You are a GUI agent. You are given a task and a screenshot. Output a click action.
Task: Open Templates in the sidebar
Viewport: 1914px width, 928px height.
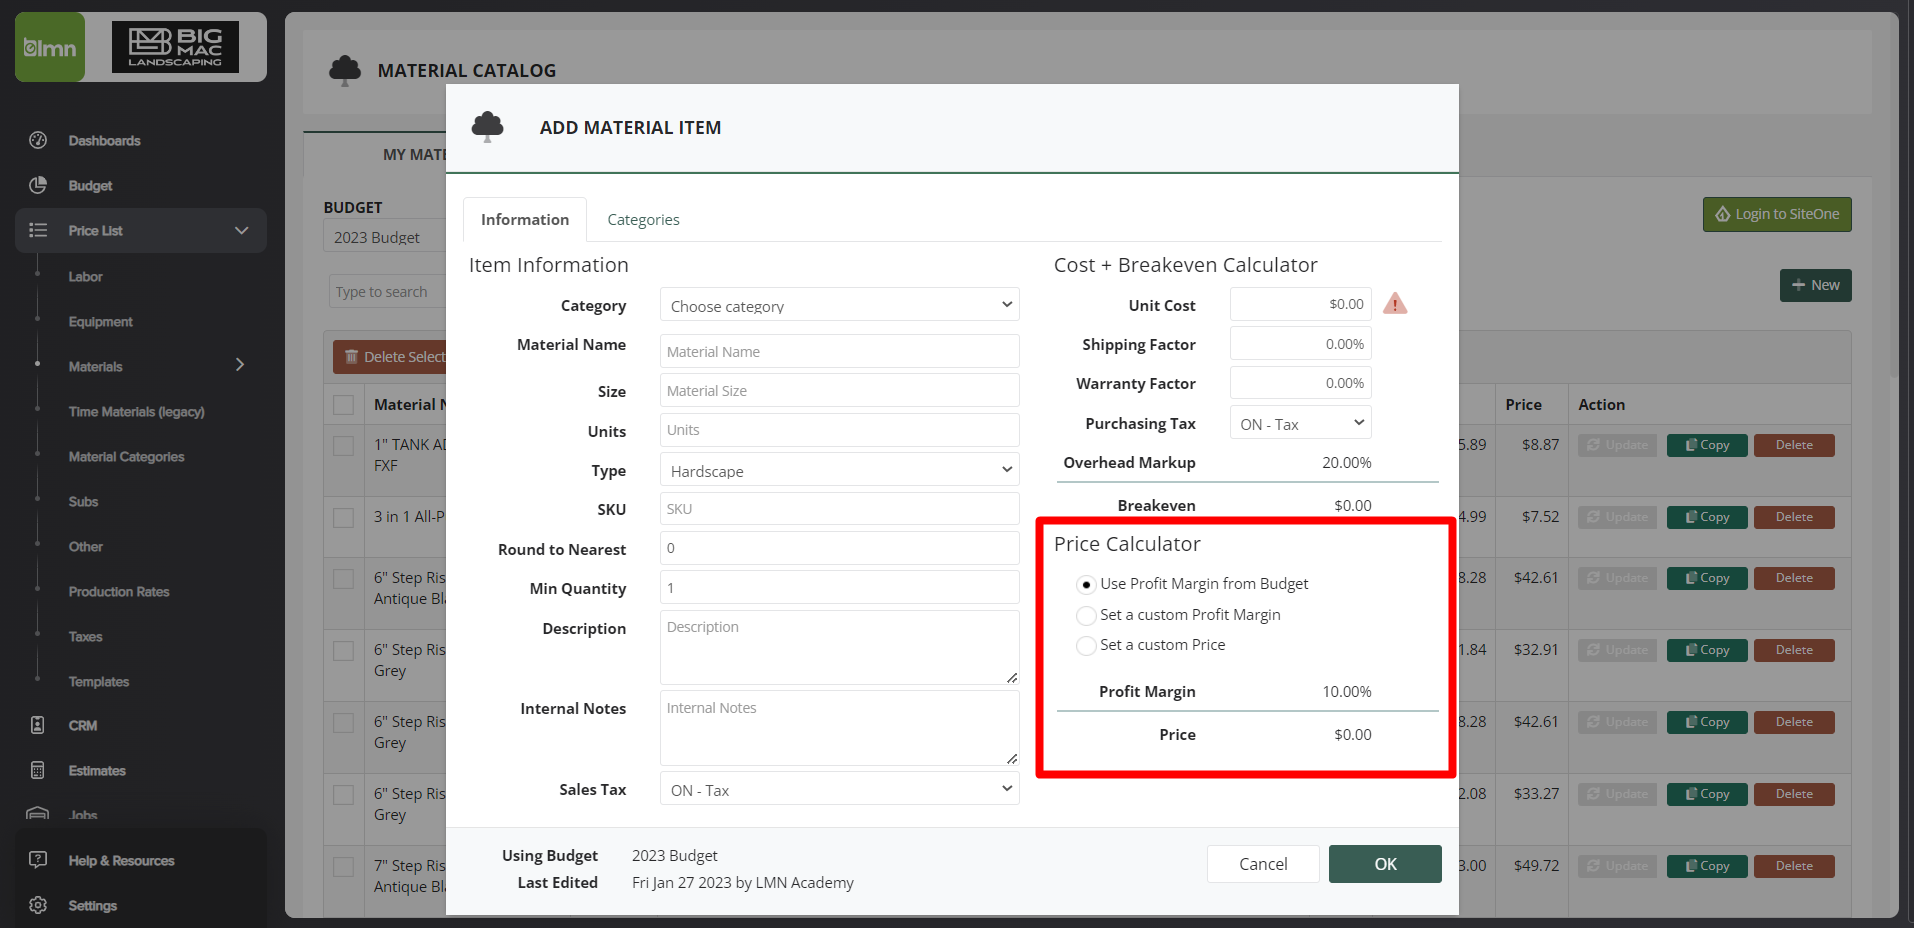98,681
